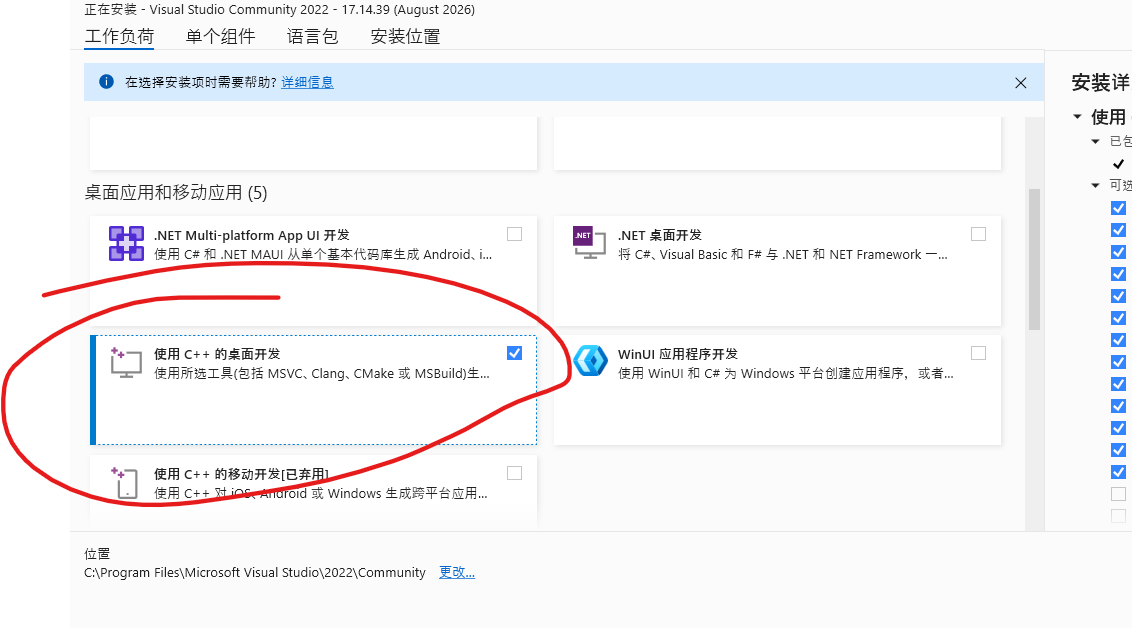Click the .NET MAUI workload icon
This screenshot has width=1132, height=628.
[126, 243]
